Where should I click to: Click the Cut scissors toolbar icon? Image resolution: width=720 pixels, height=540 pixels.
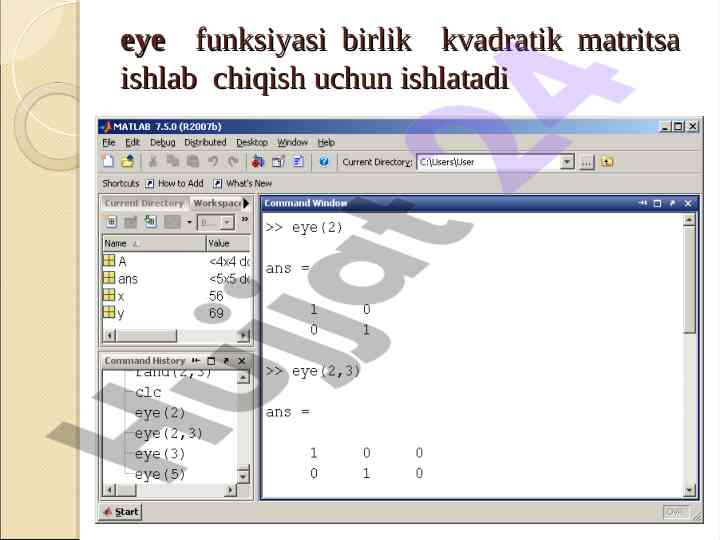point(153,162)
